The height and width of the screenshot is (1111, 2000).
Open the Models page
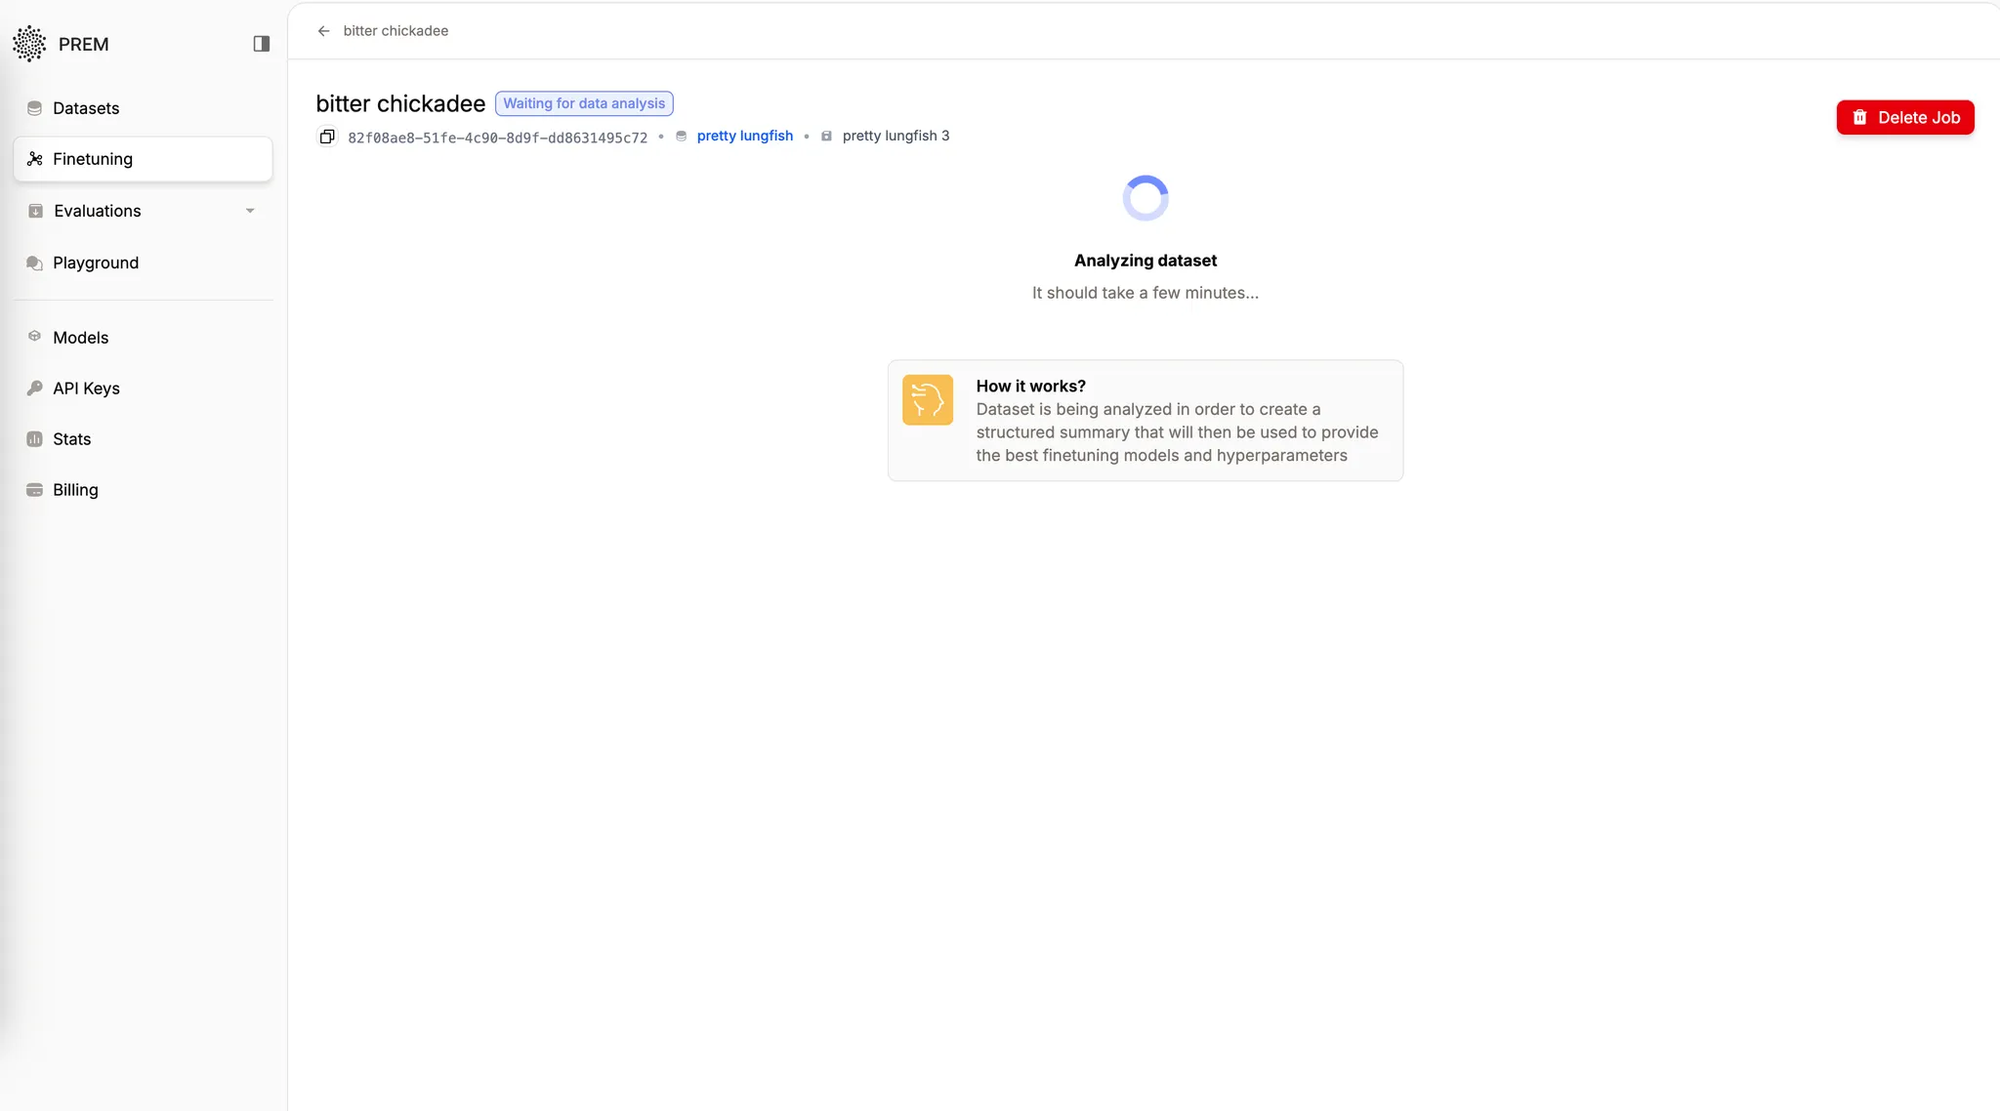point(80,338)
